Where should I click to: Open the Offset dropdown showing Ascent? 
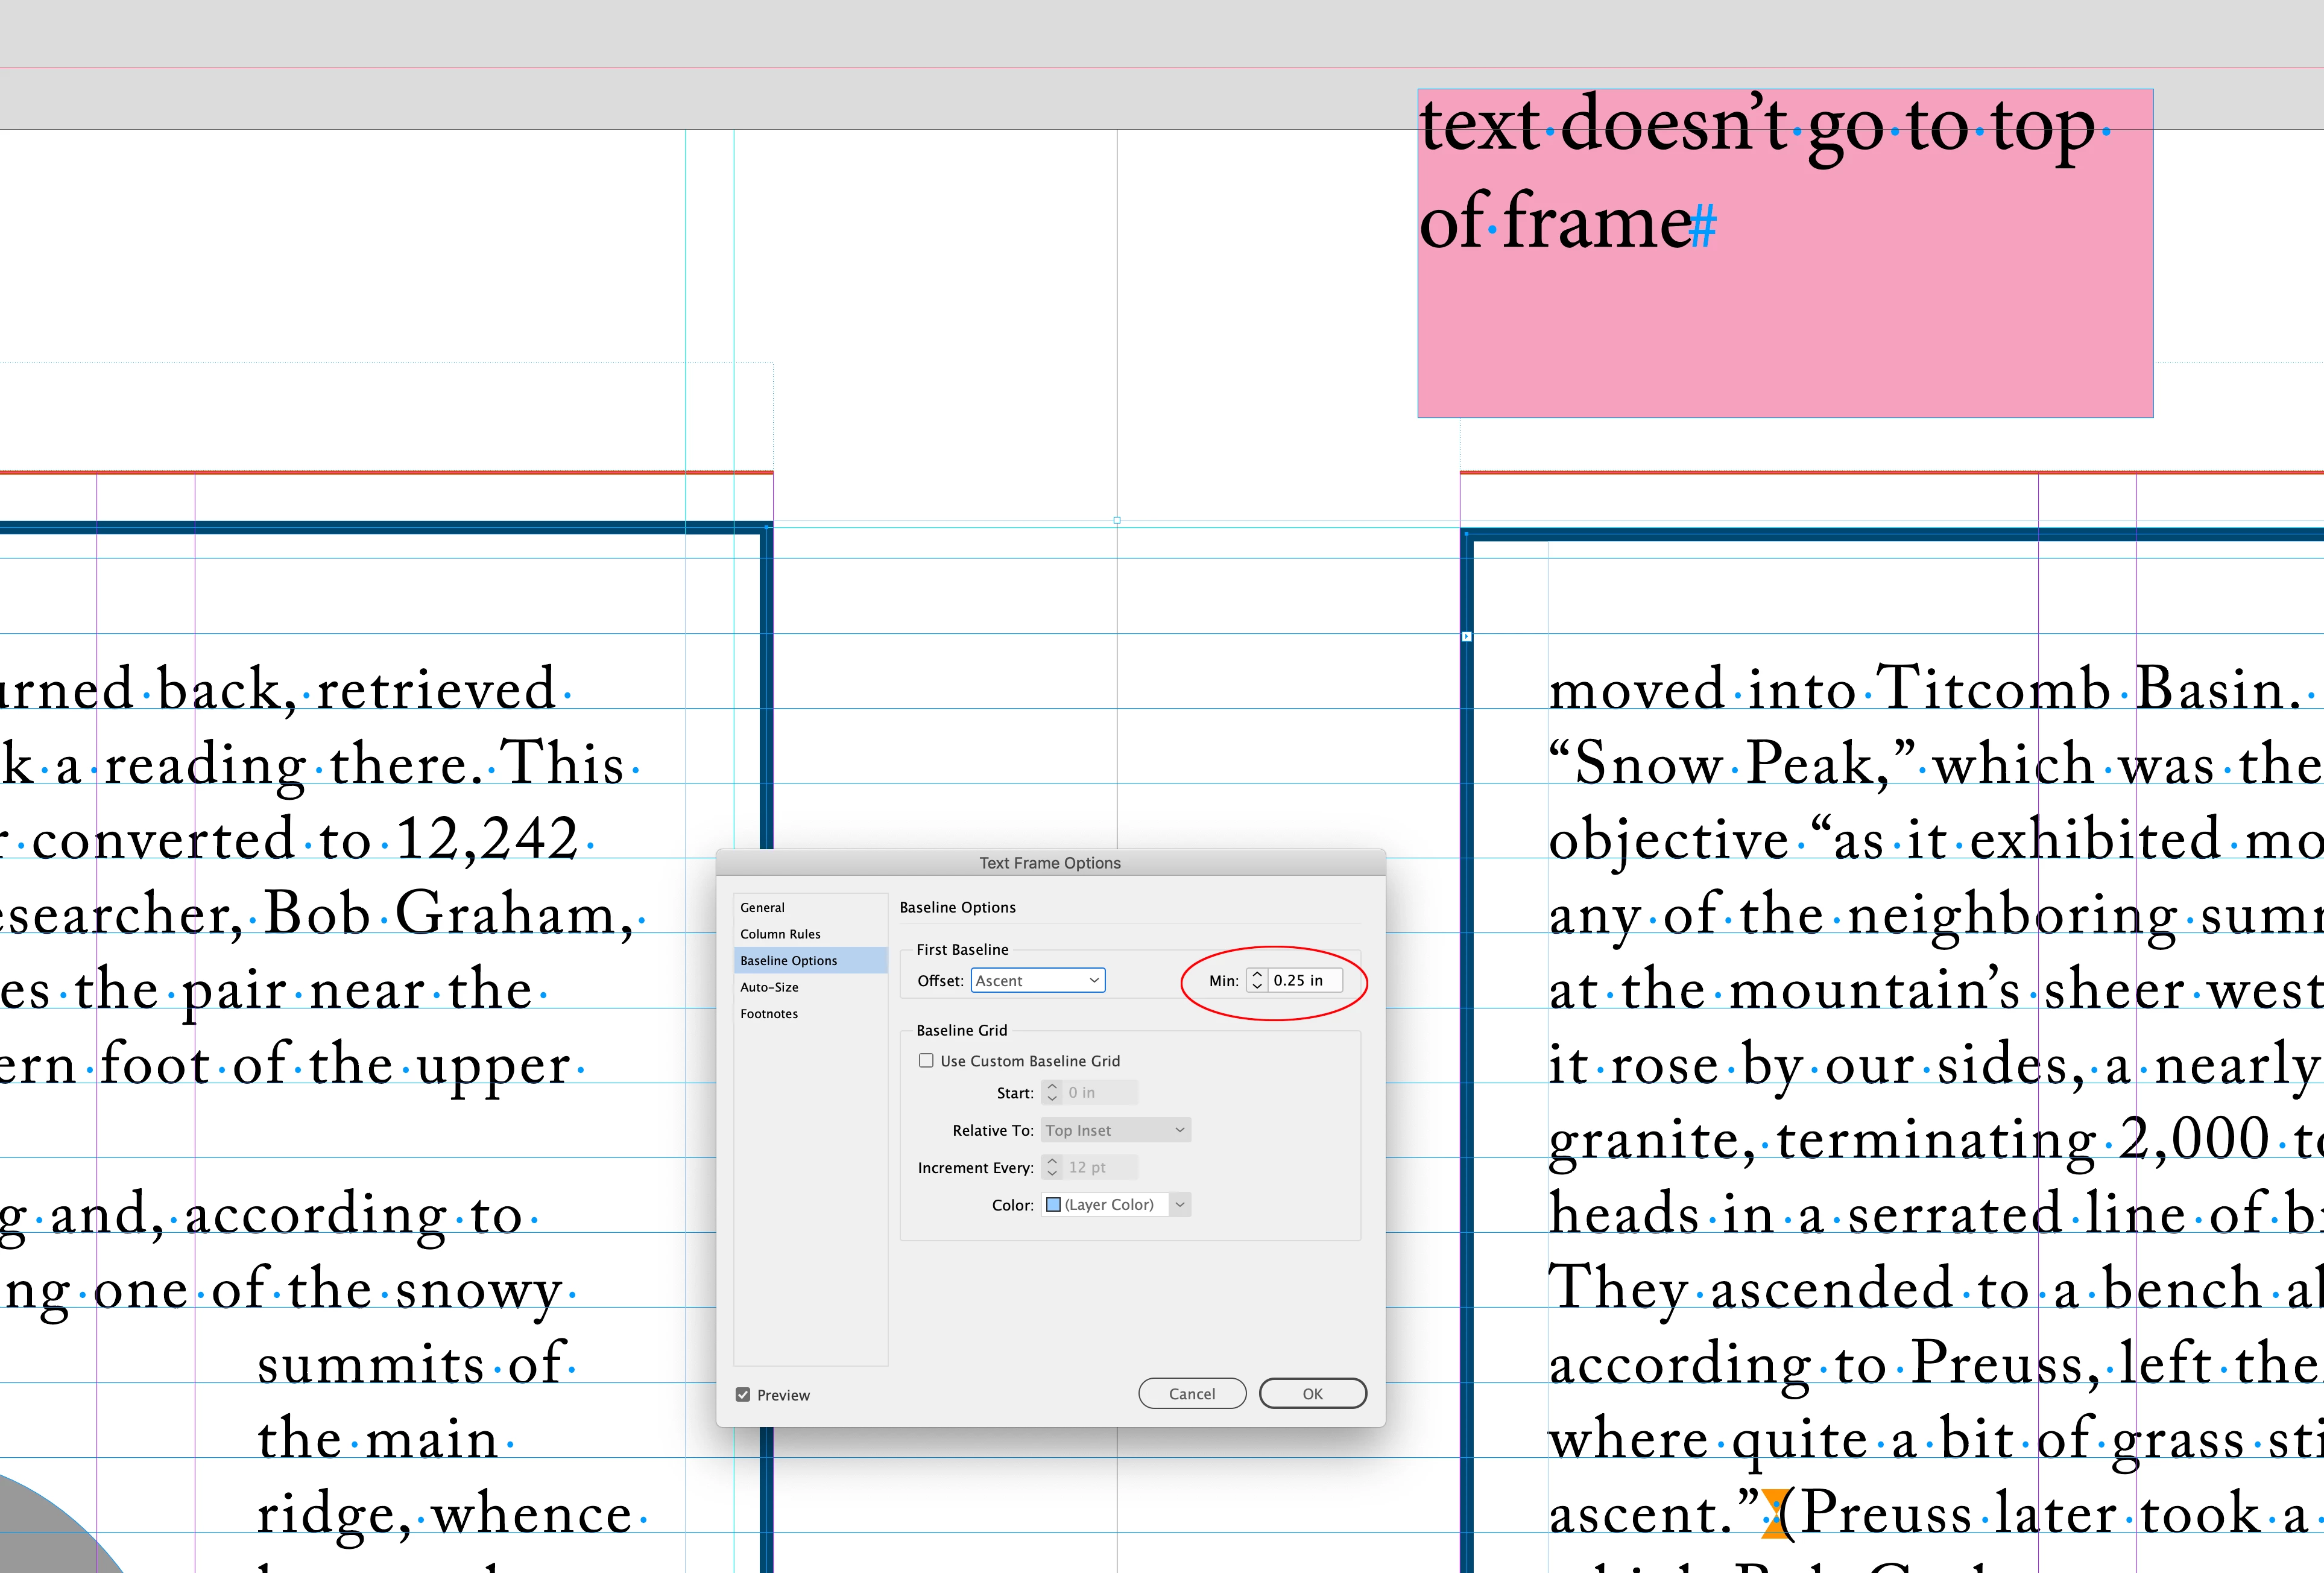click(1037, 981)
